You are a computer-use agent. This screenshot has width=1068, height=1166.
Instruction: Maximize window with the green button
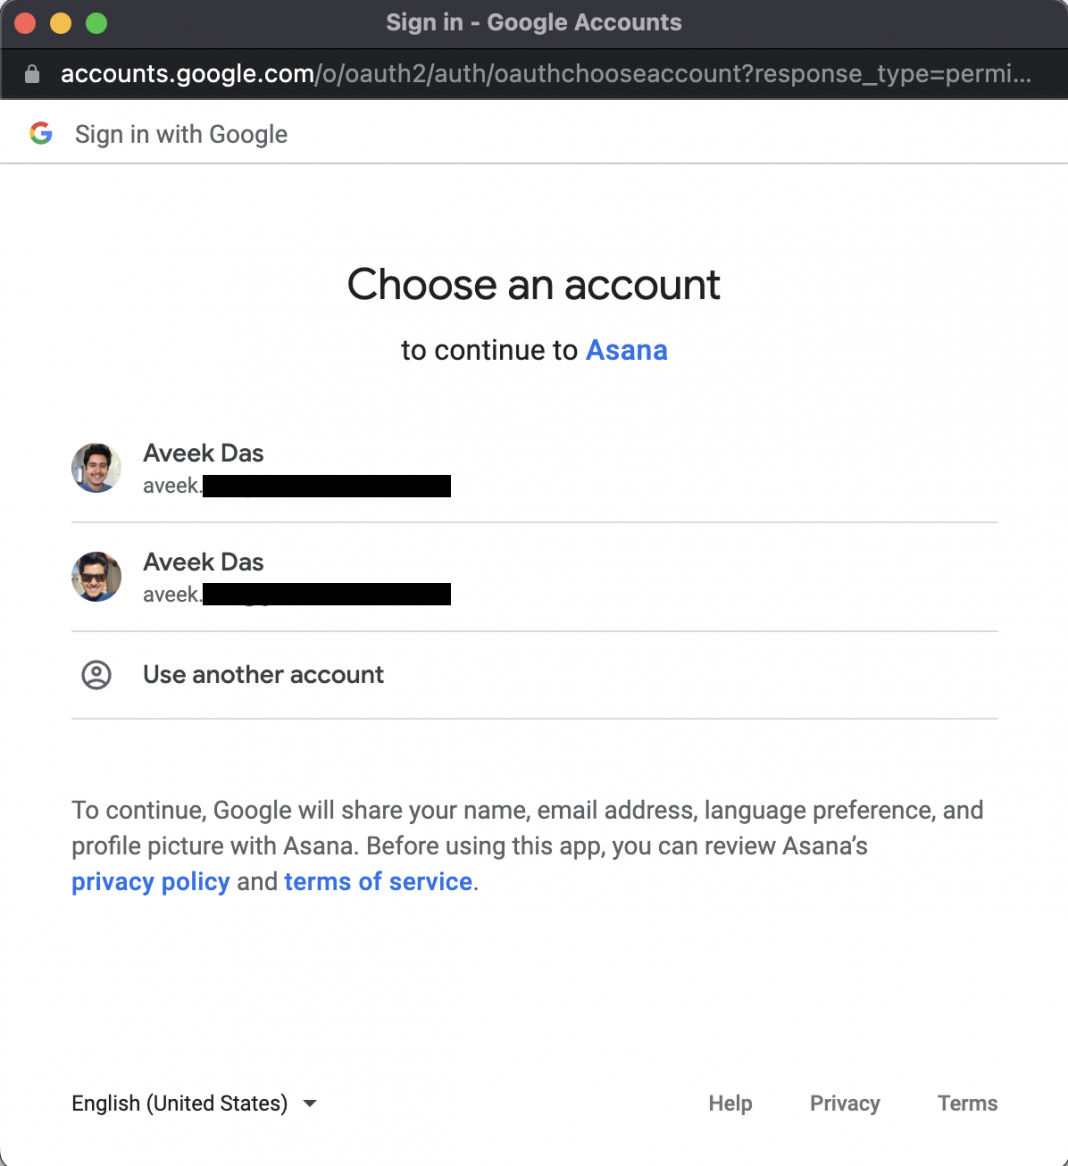click(96, 23)
